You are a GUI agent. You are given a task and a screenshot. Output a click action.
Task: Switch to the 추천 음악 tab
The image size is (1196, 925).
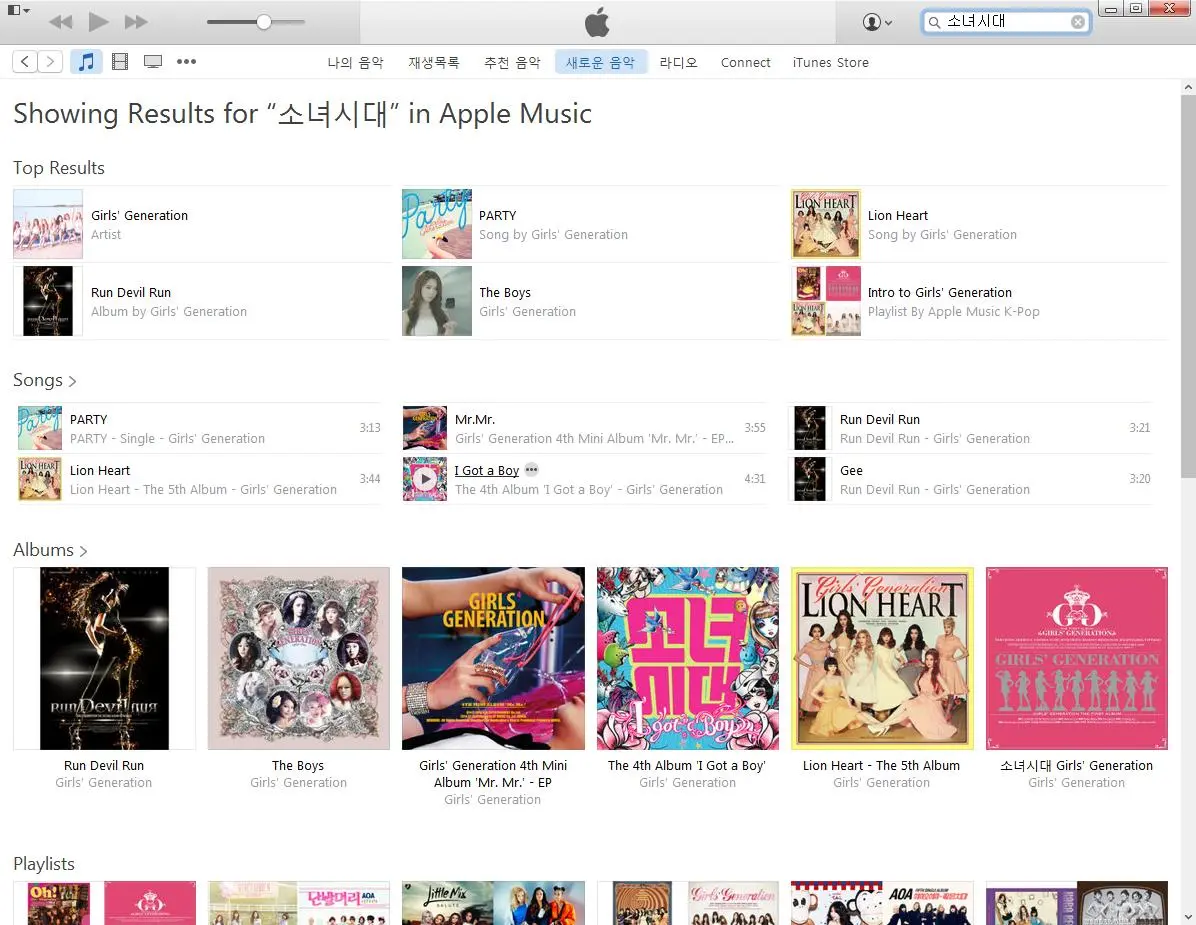(x=513, y=63)
